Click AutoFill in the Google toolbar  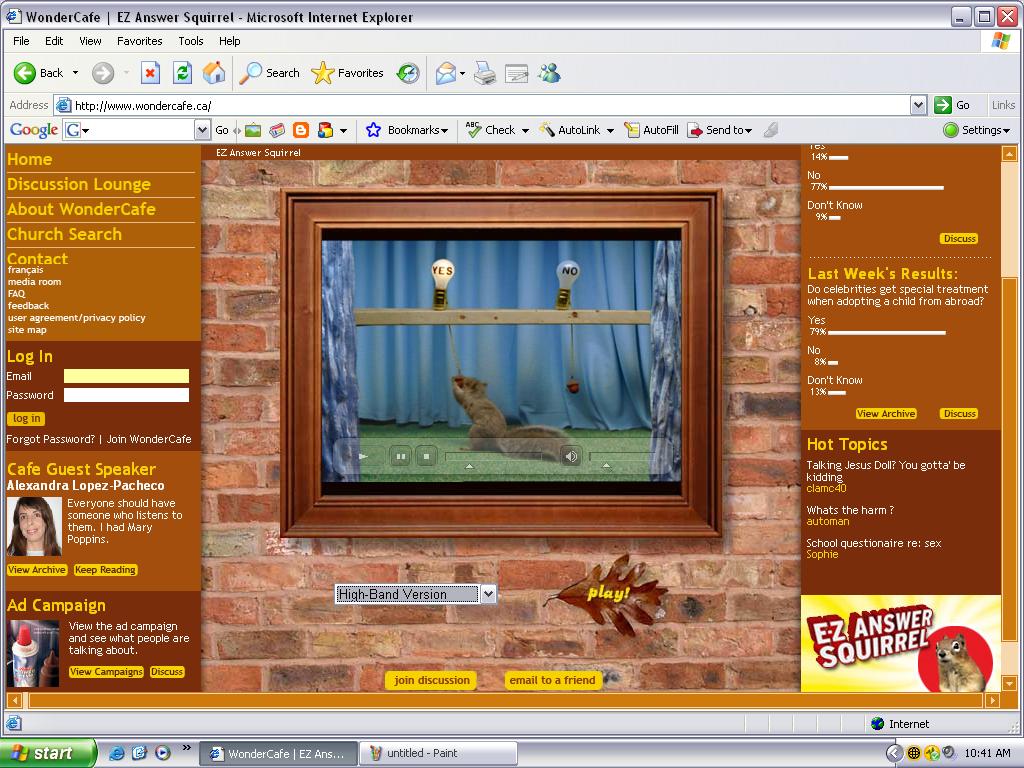[x=652, y=130]
